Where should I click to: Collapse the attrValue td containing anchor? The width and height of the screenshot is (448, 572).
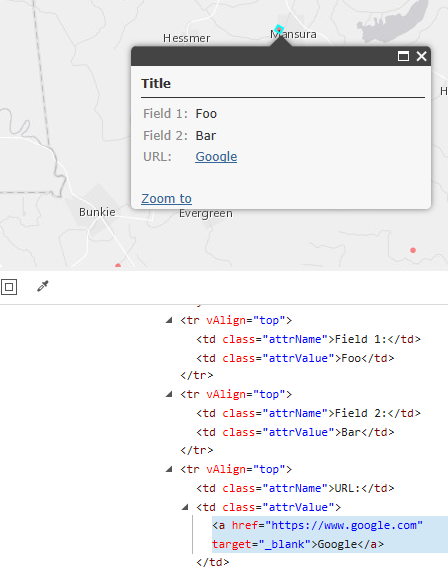pyautogui.click(x=185, y=507)
